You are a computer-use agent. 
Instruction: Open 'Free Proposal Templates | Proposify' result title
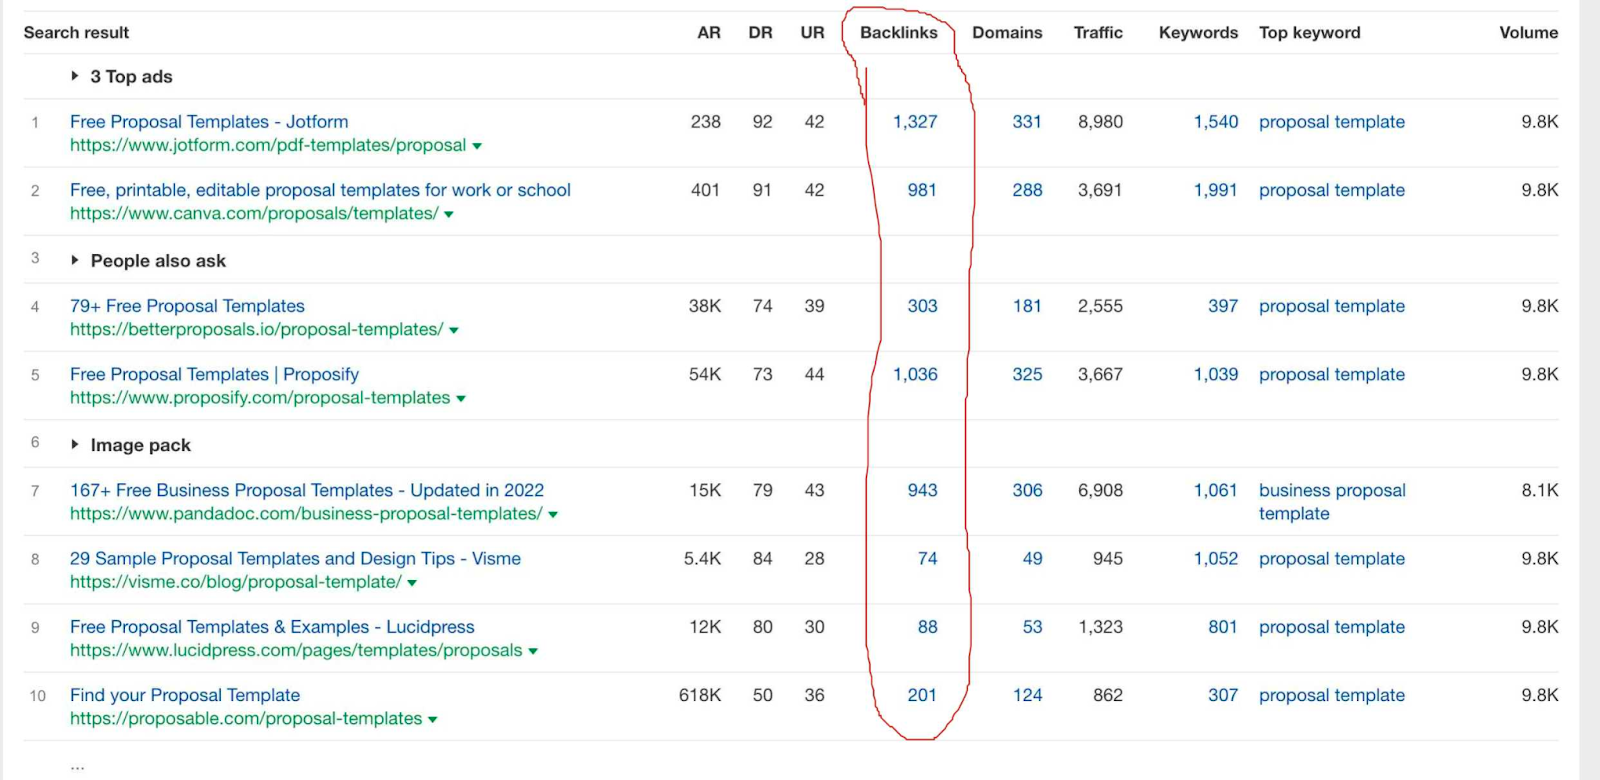click(214, 373)
